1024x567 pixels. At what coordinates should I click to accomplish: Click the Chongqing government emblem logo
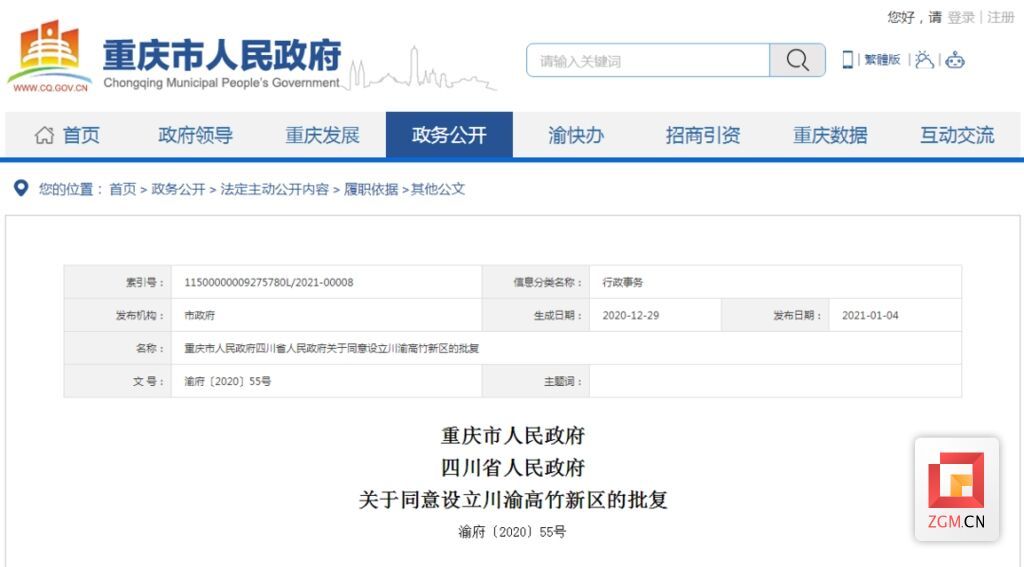[50, 56]
